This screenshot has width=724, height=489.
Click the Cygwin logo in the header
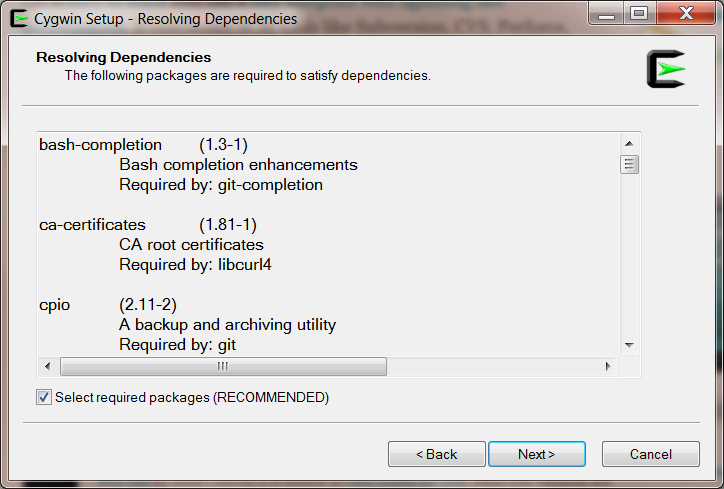tap(666, 69)
